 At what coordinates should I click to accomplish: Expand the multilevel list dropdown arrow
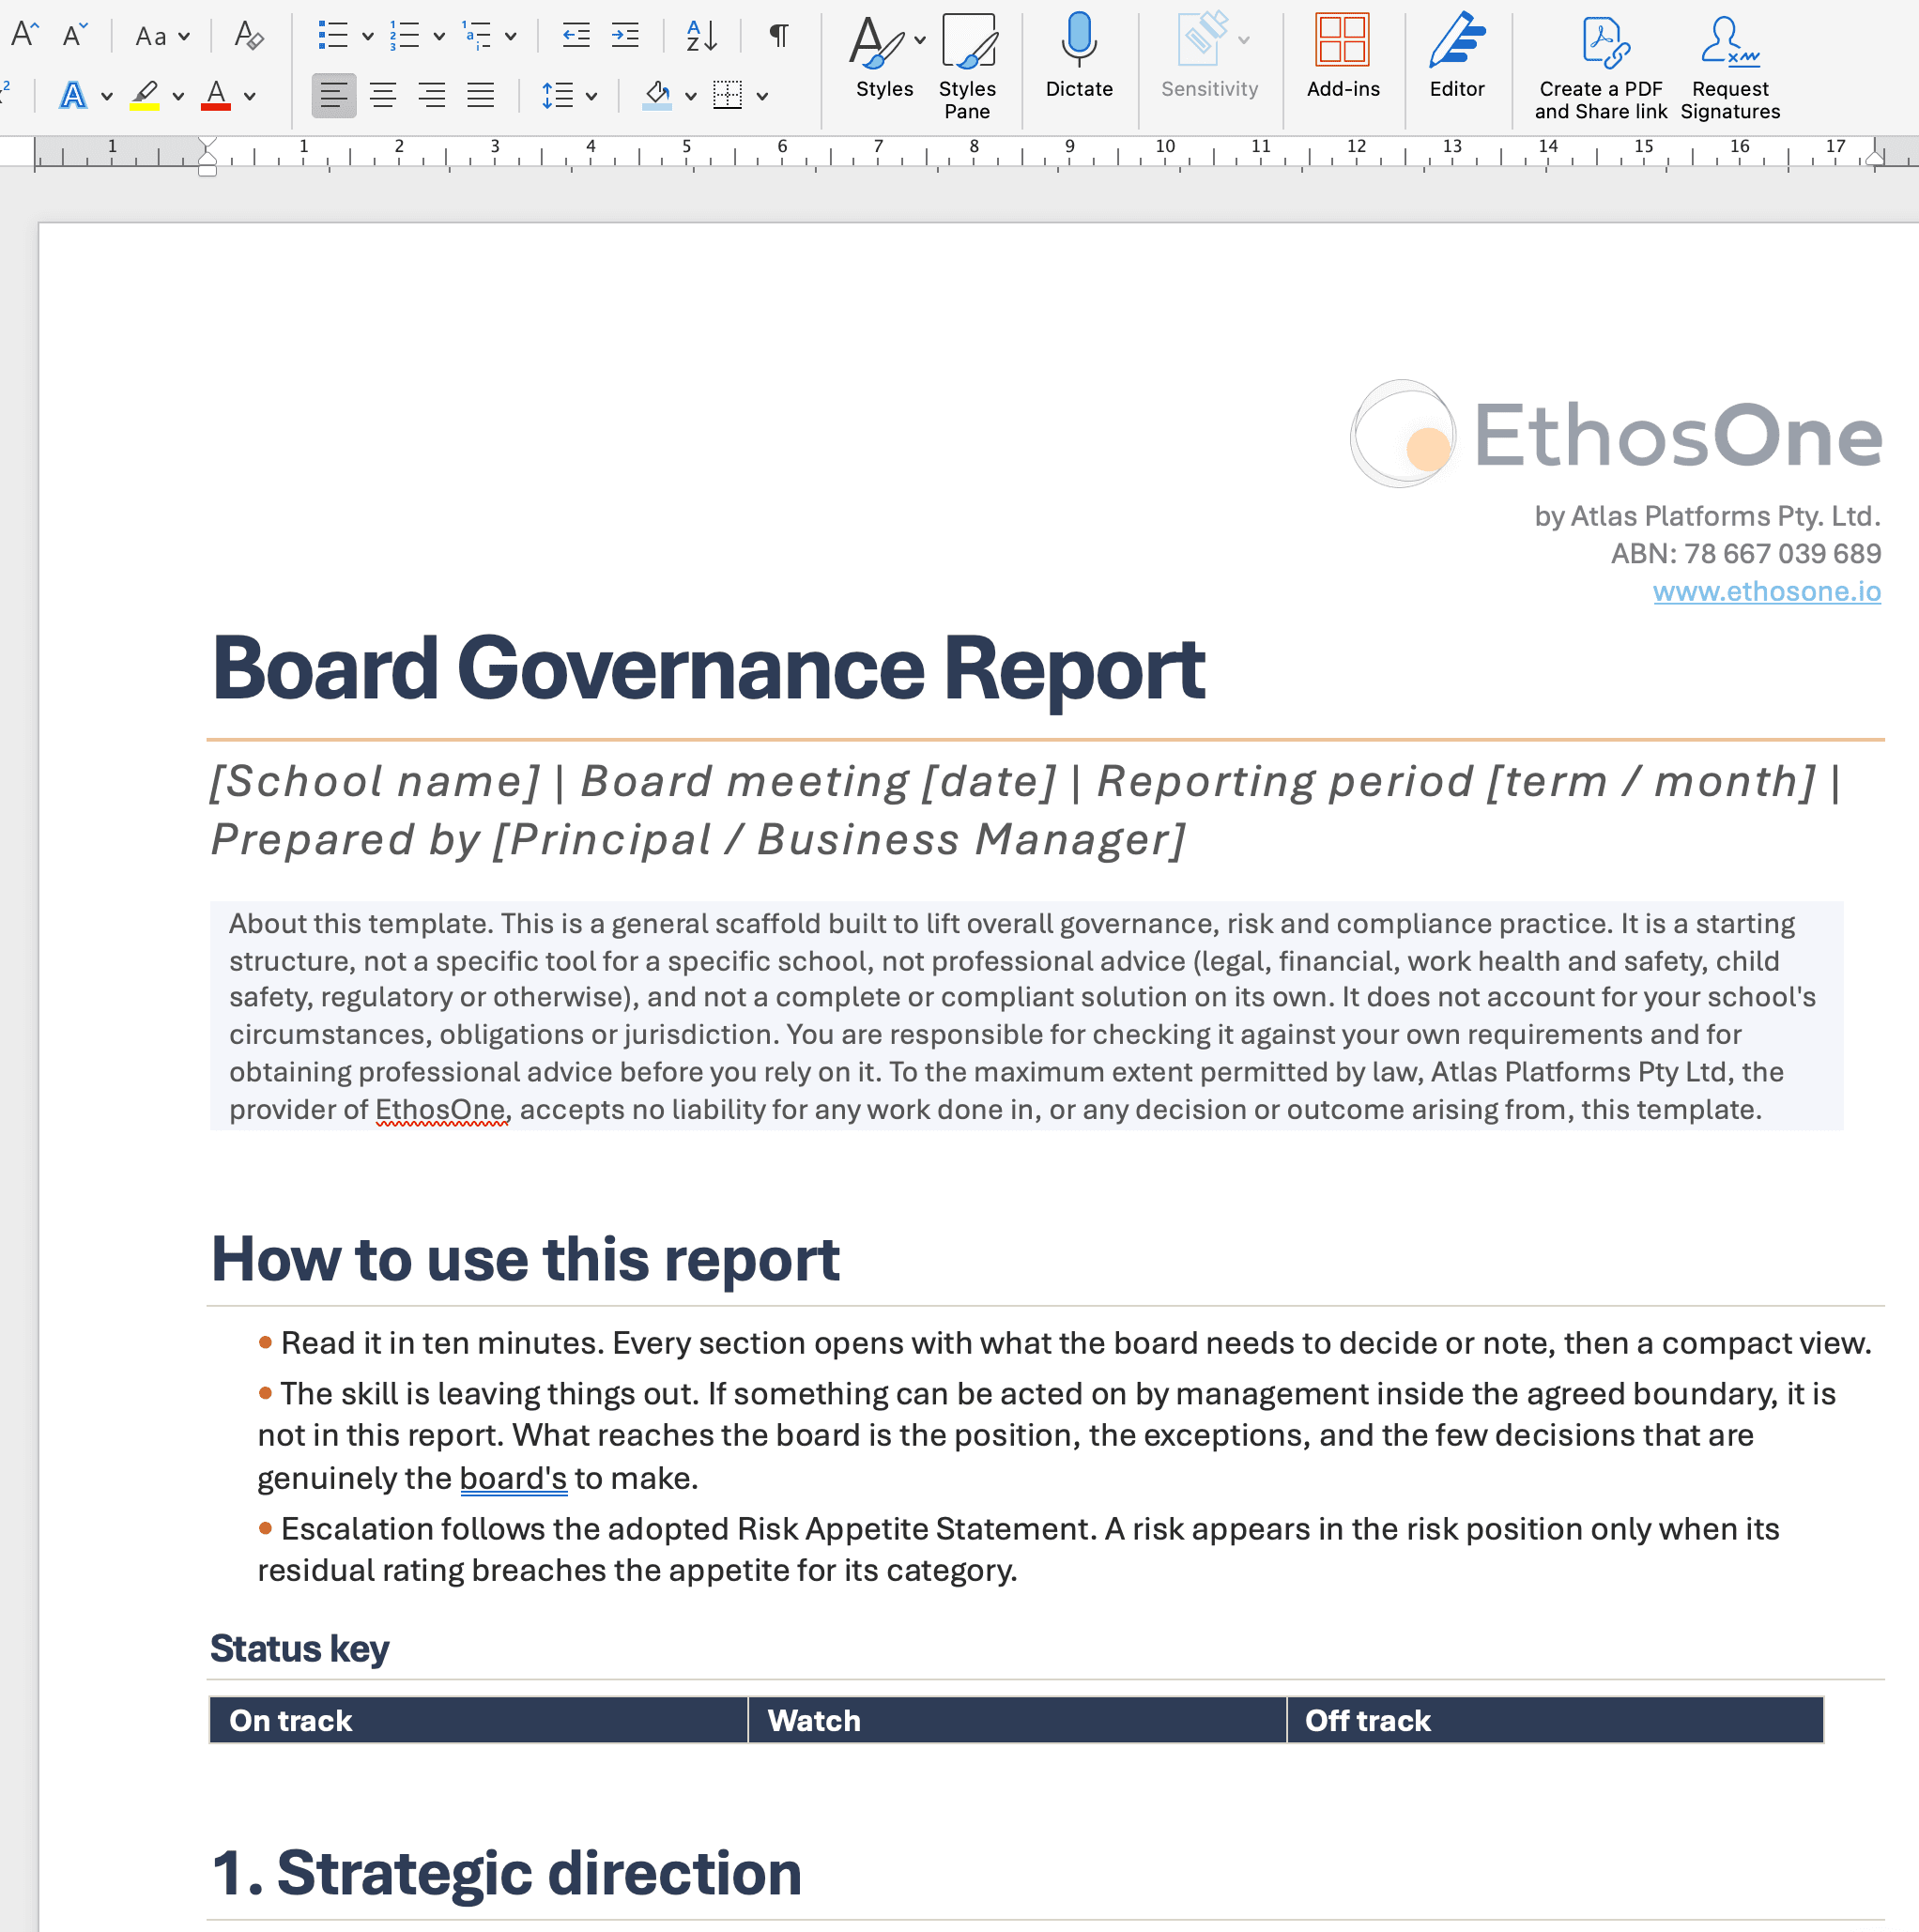(x=511, y=37)
